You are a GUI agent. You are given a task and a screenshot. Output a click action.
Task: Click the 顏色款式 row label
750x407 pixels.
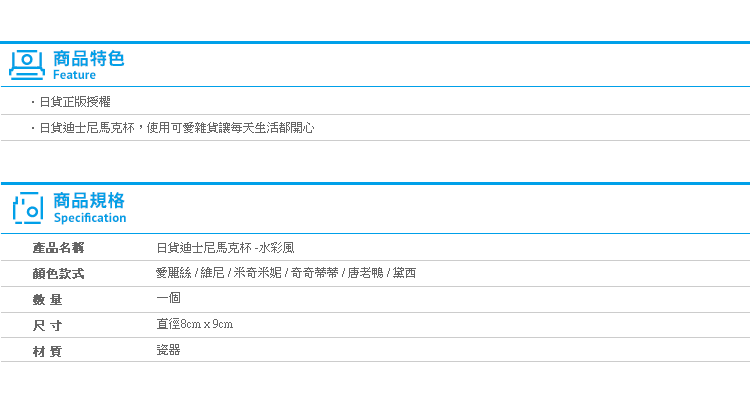[58, 274]
